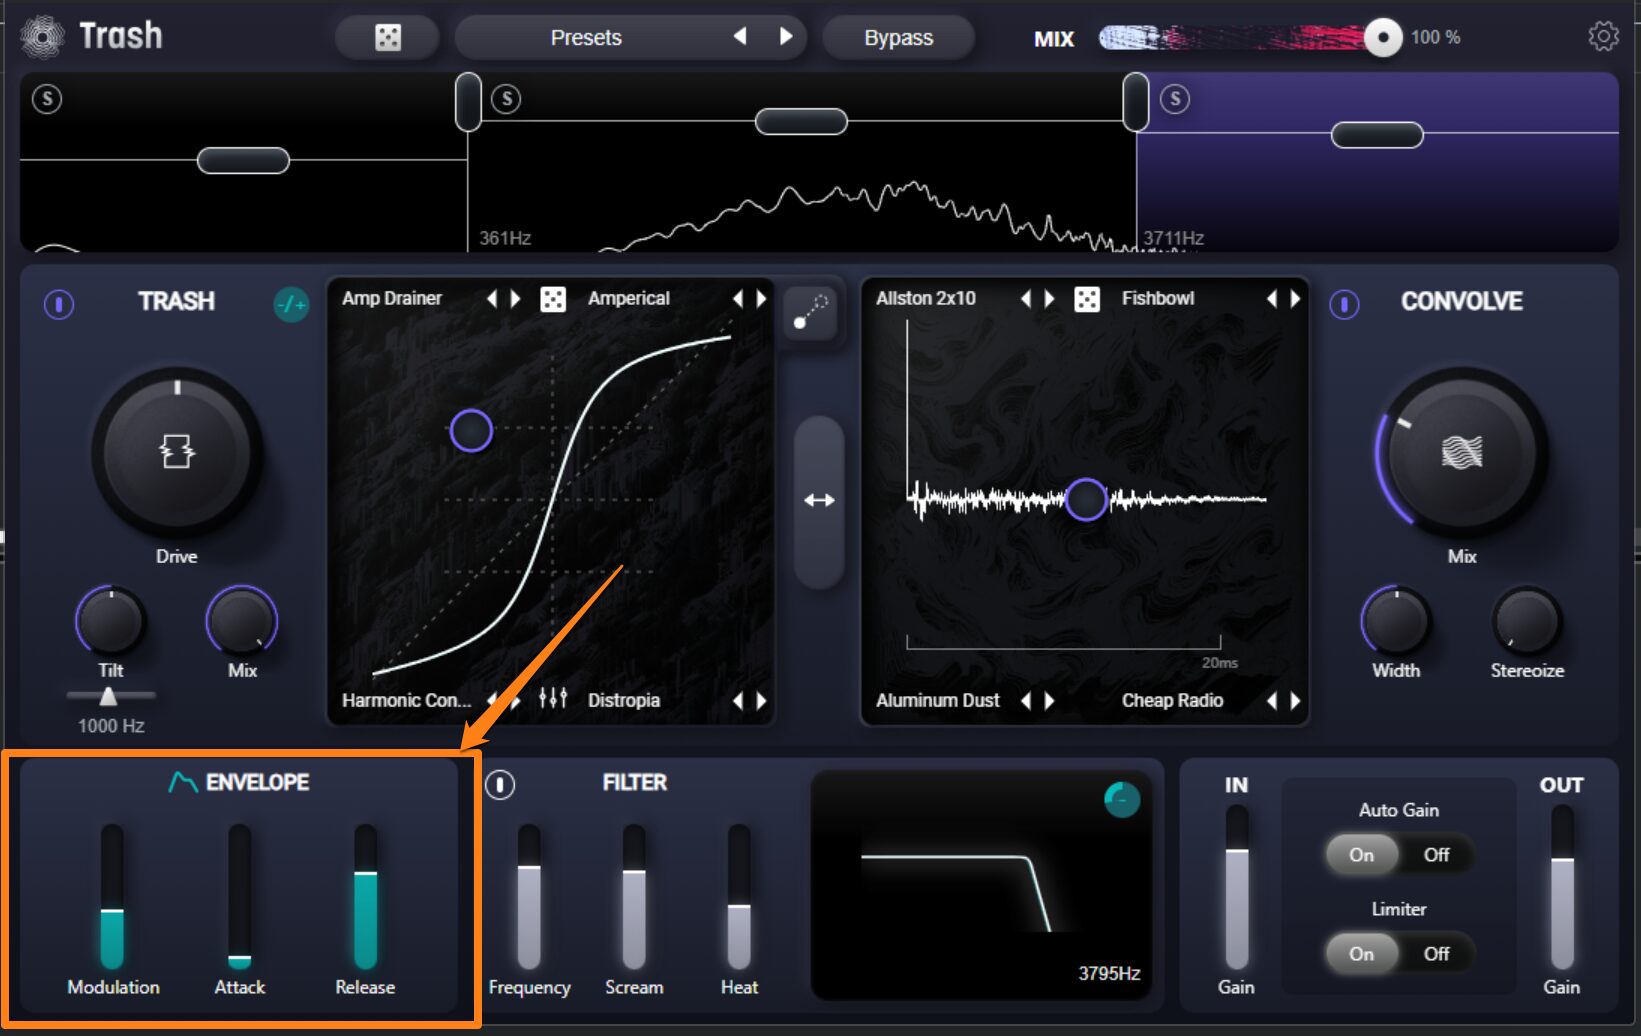1641x1036 pixels.
Task: Open the mixer sliders icon near Distropia
Action: point(552,699)
